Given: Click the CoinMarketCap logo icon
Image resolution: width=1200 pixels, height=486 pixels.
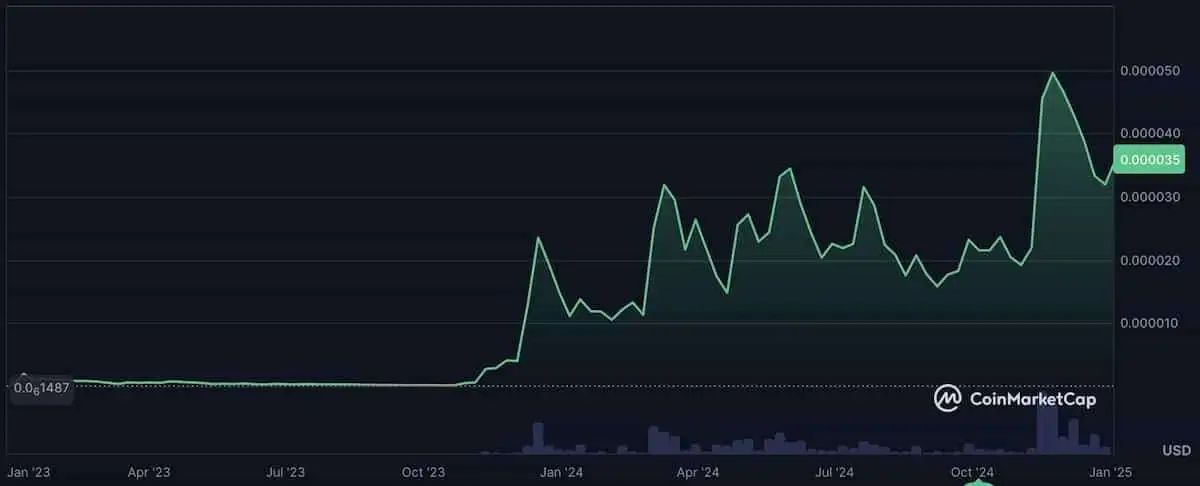Looking at the screenshot, I should [947, 398].
